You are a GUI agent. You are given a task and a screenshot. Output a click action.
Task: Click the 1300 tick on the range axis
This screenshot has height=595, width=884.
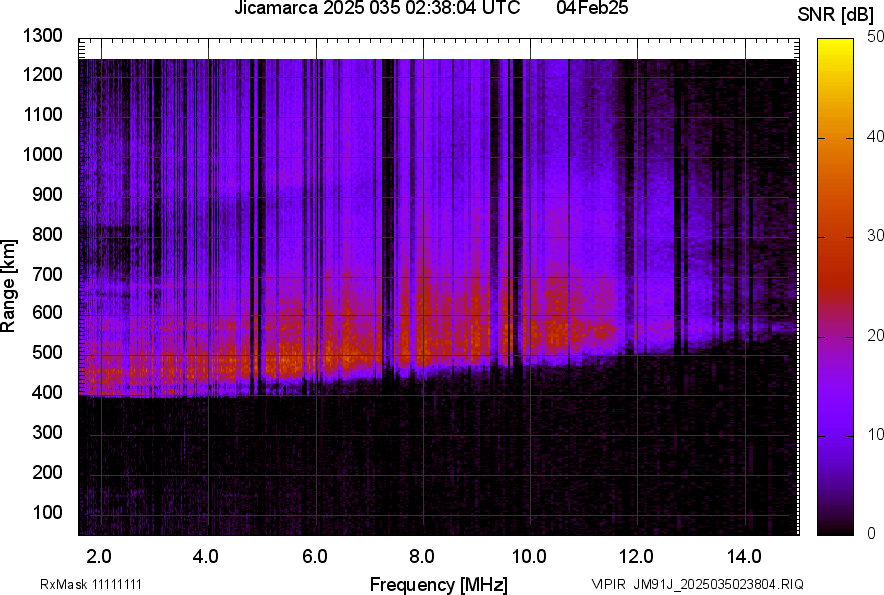pyautogui.click(x=43, y=36)
